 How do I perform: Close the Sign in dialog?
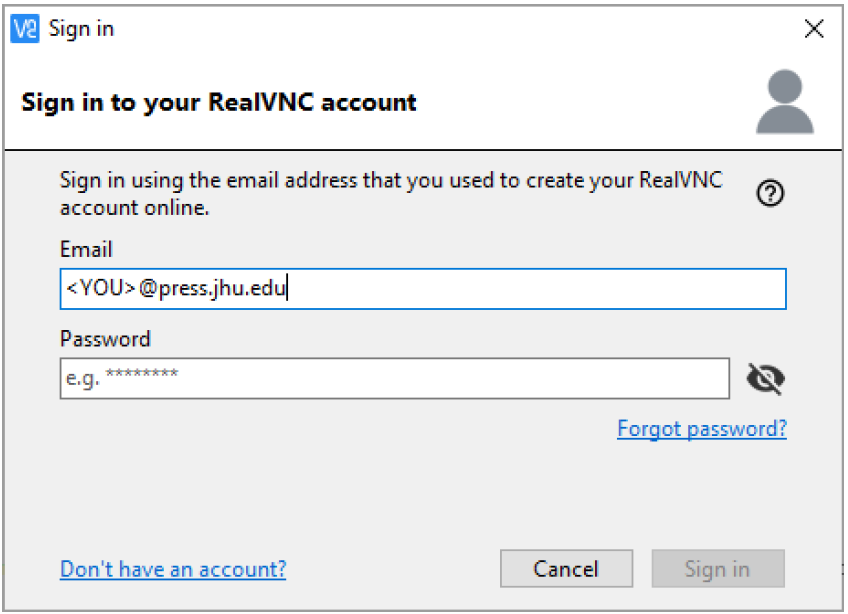[814, 29]
